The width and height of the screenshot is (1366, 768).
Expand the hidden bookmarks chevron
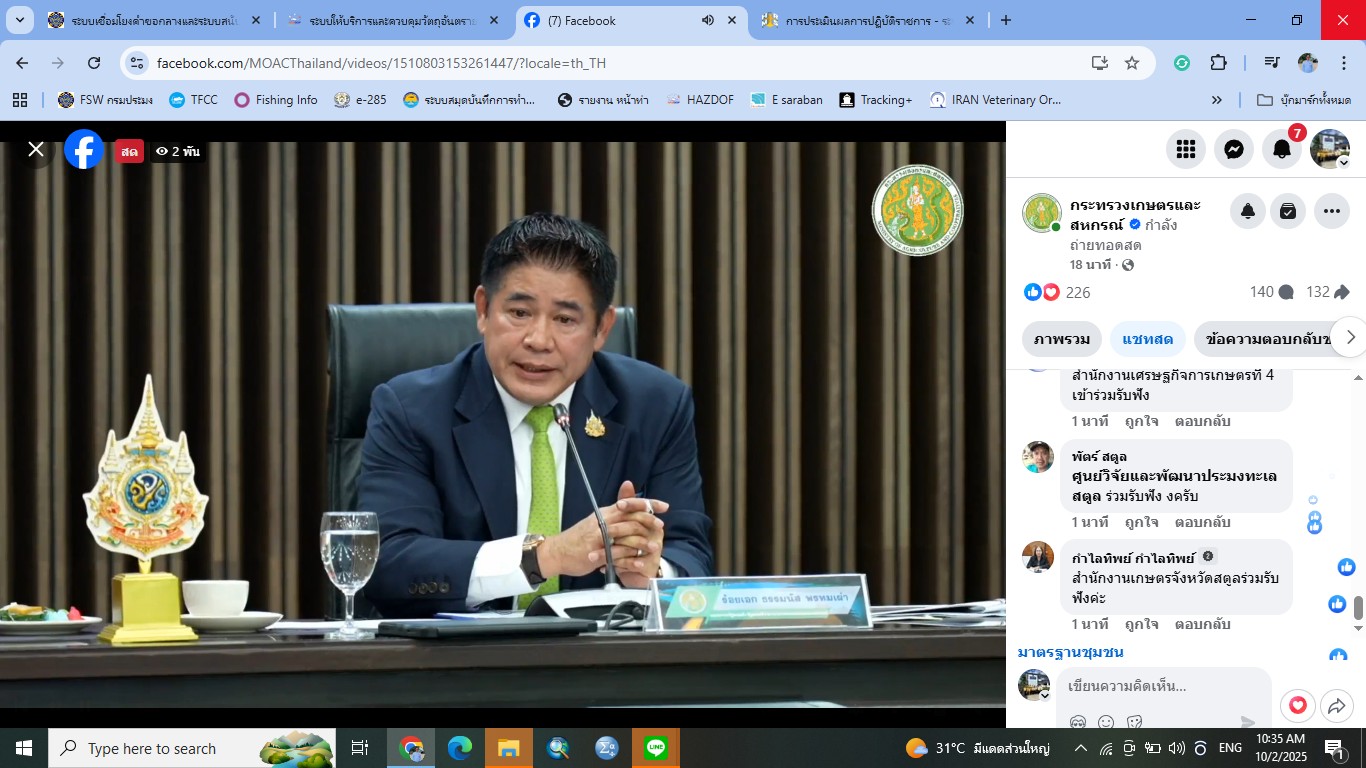[1217, 100]
